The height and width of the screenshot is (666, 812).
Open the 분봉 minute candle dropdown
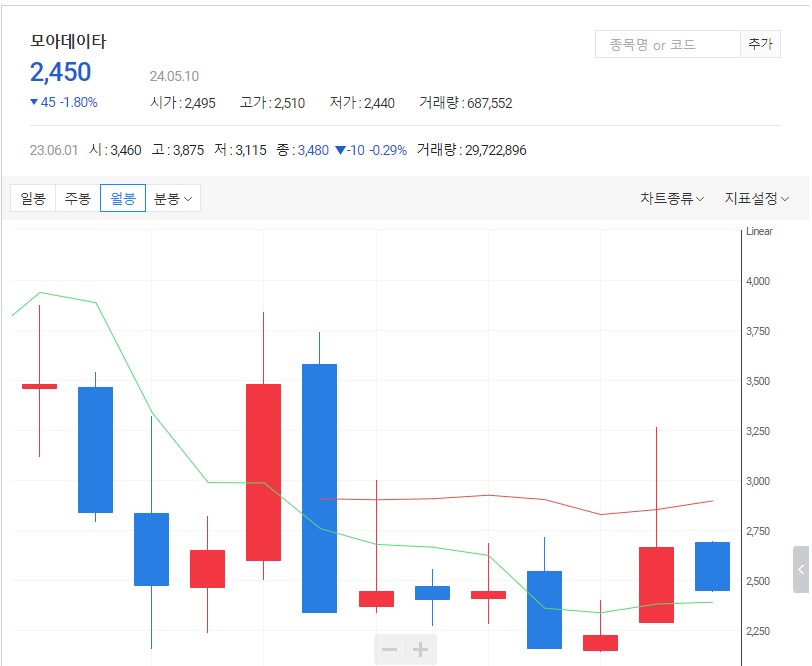point(173,198)
